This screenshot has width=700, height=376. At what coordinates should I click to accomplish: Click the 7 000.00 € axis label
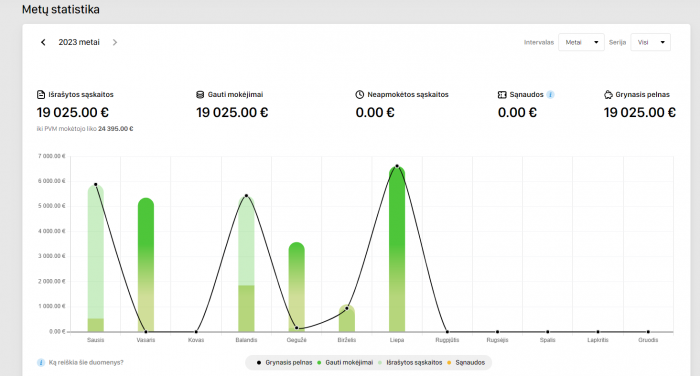(51, 156)
